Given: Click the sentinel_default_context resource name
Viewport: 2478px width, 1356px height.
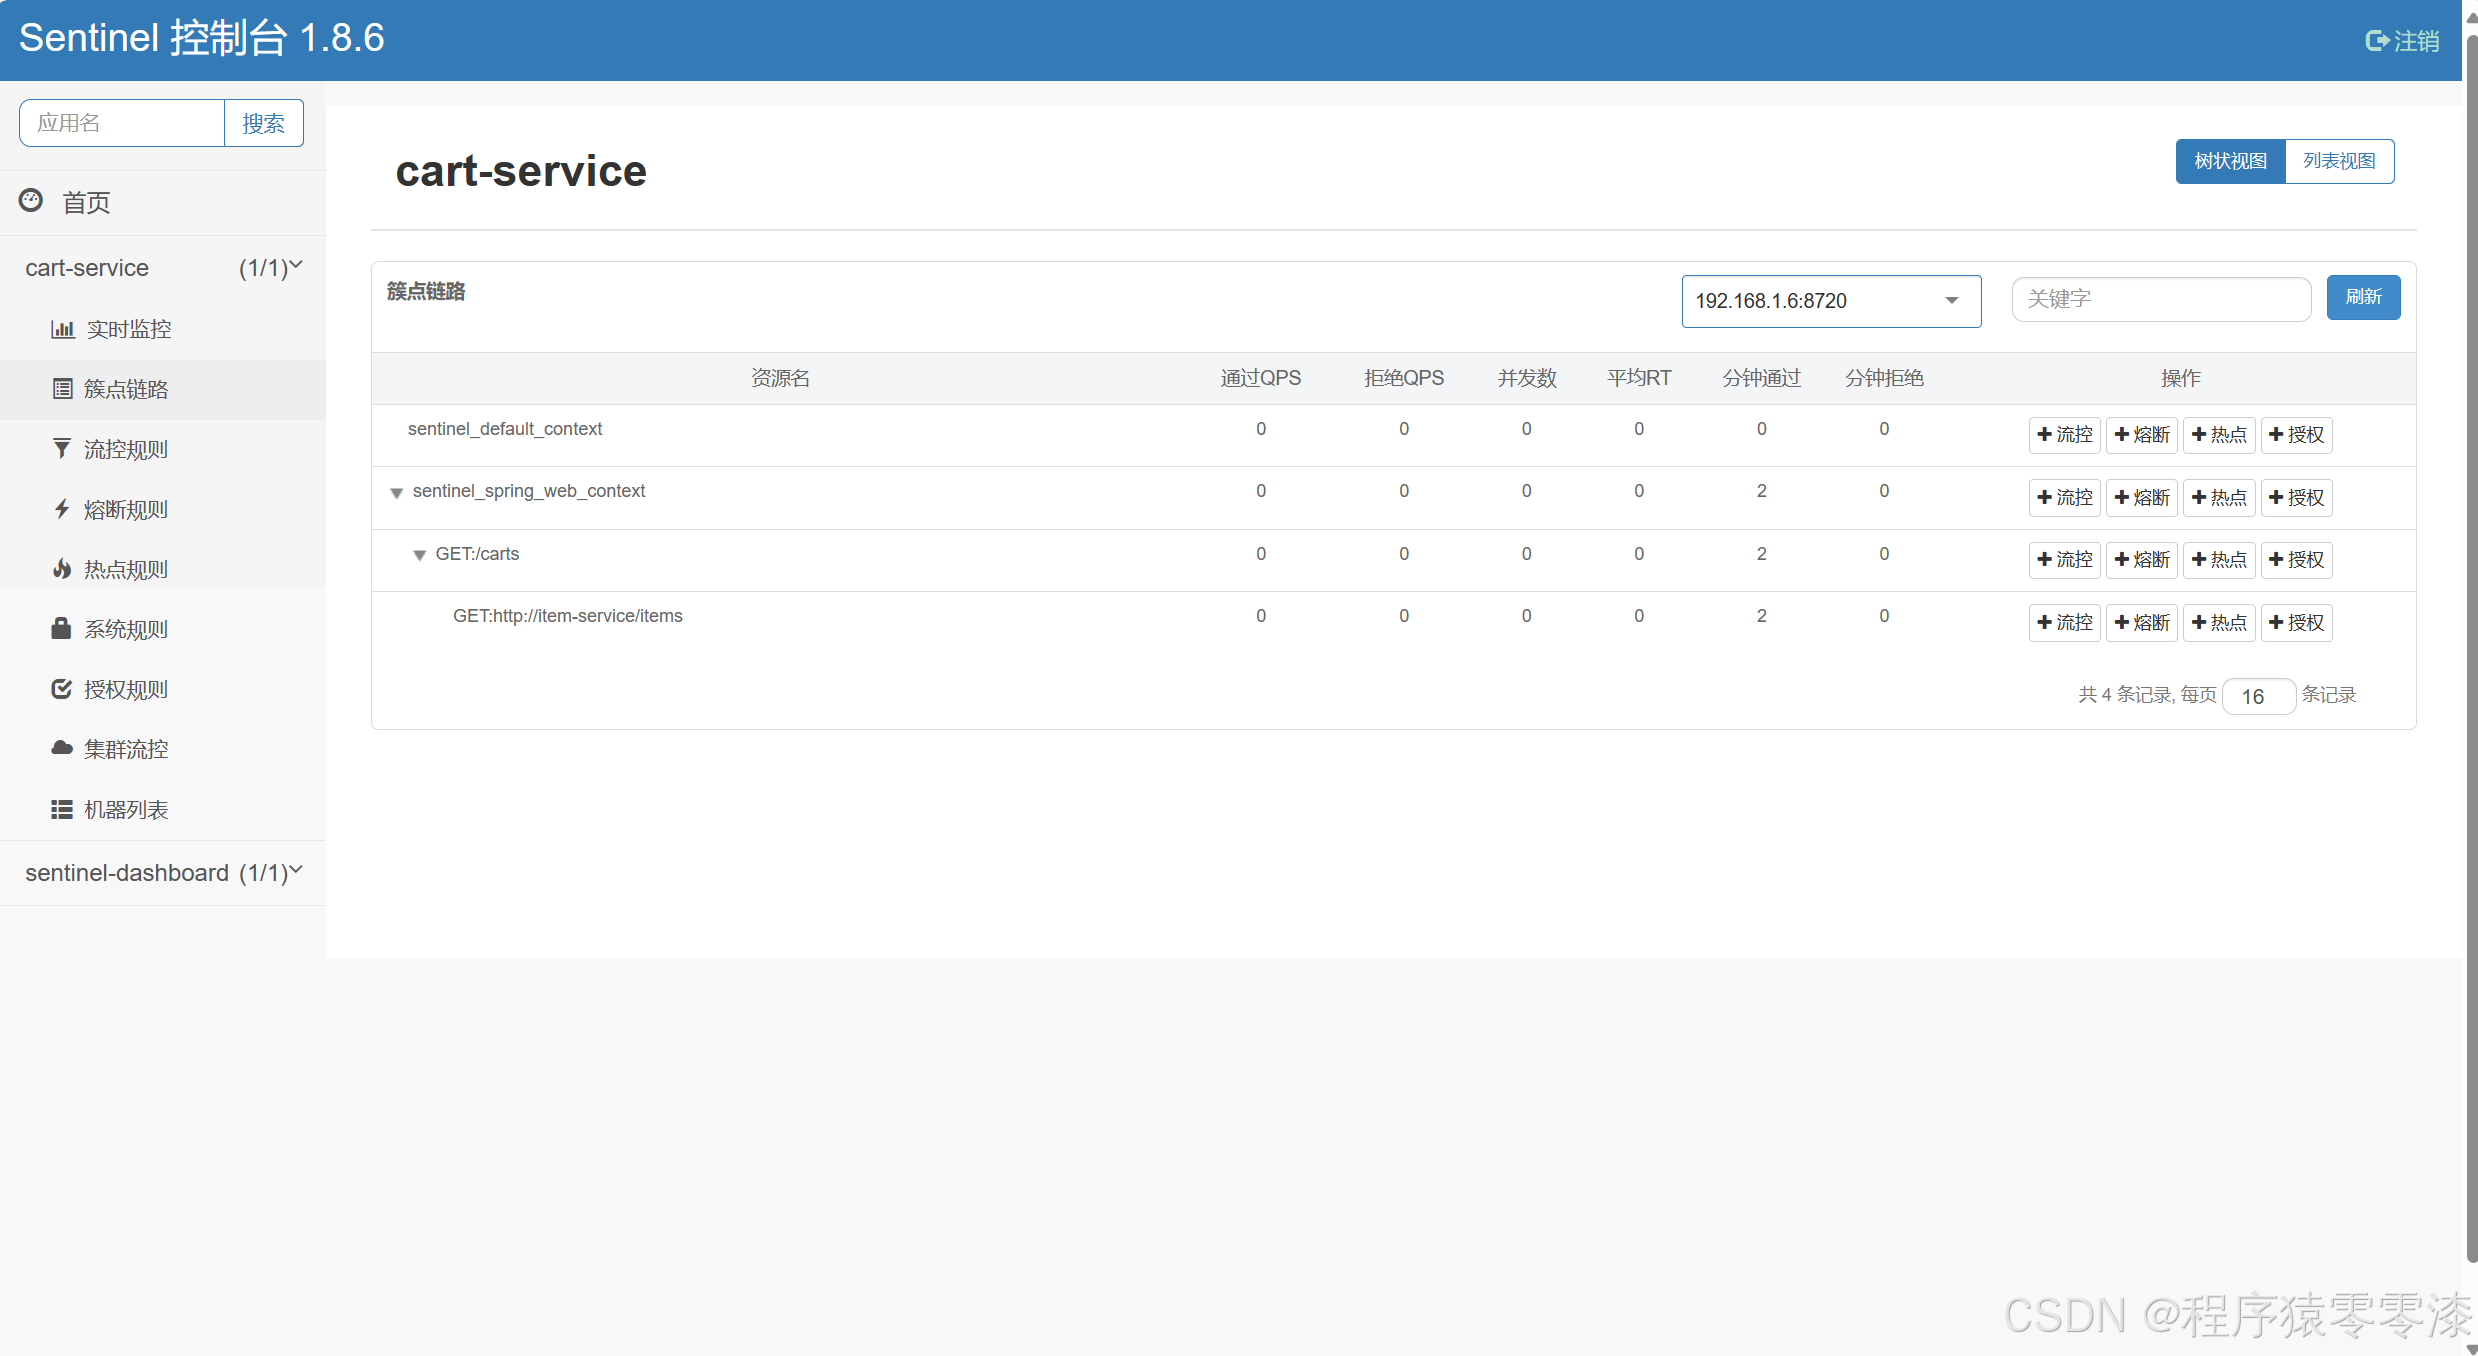Looking at the screenshot, I should pyautogui.click(x=505, y=429).
